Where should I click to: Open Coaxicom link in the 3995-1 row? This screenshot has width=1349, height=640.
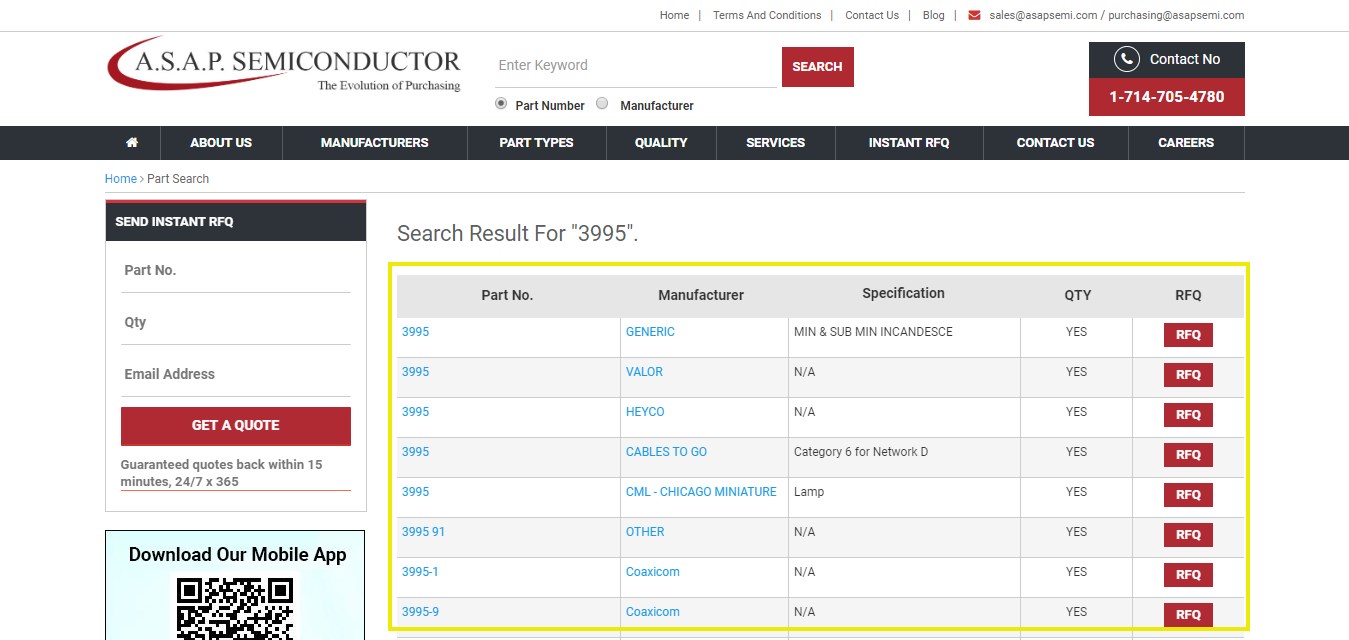(x=653, y=572)
